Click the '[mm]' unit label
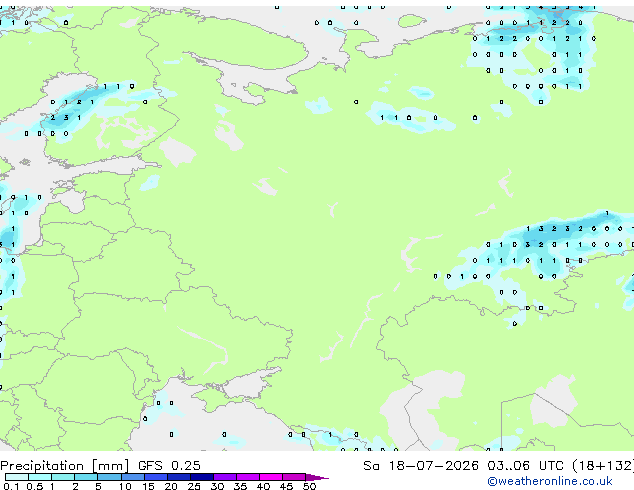The width and height of the screenshot is (634, 490). point(110,466)
